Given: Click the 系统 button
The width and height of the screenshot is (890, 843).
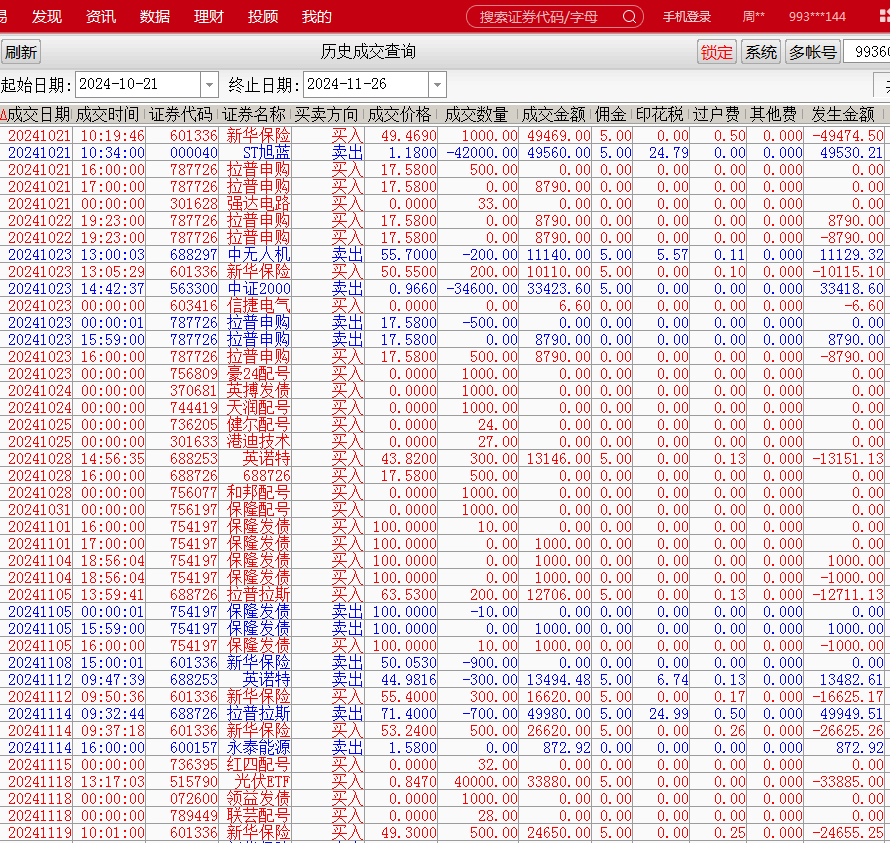Looking at the screenshot, I should point(761,52).
